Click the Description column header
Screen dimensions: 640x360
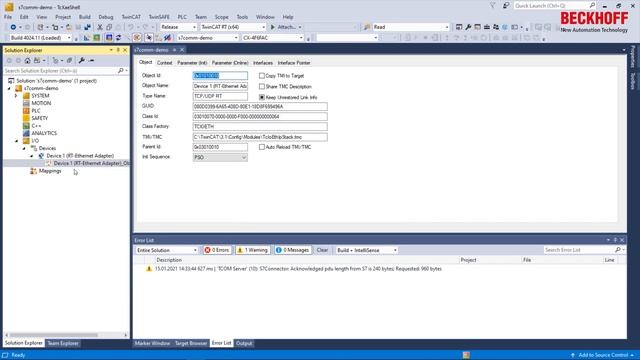[169, 260]
